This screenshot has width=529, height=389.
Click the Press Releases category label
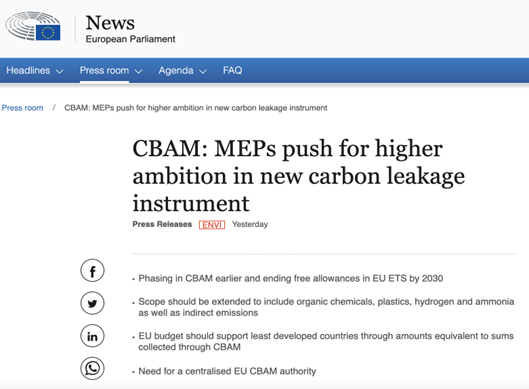point(162,224)
